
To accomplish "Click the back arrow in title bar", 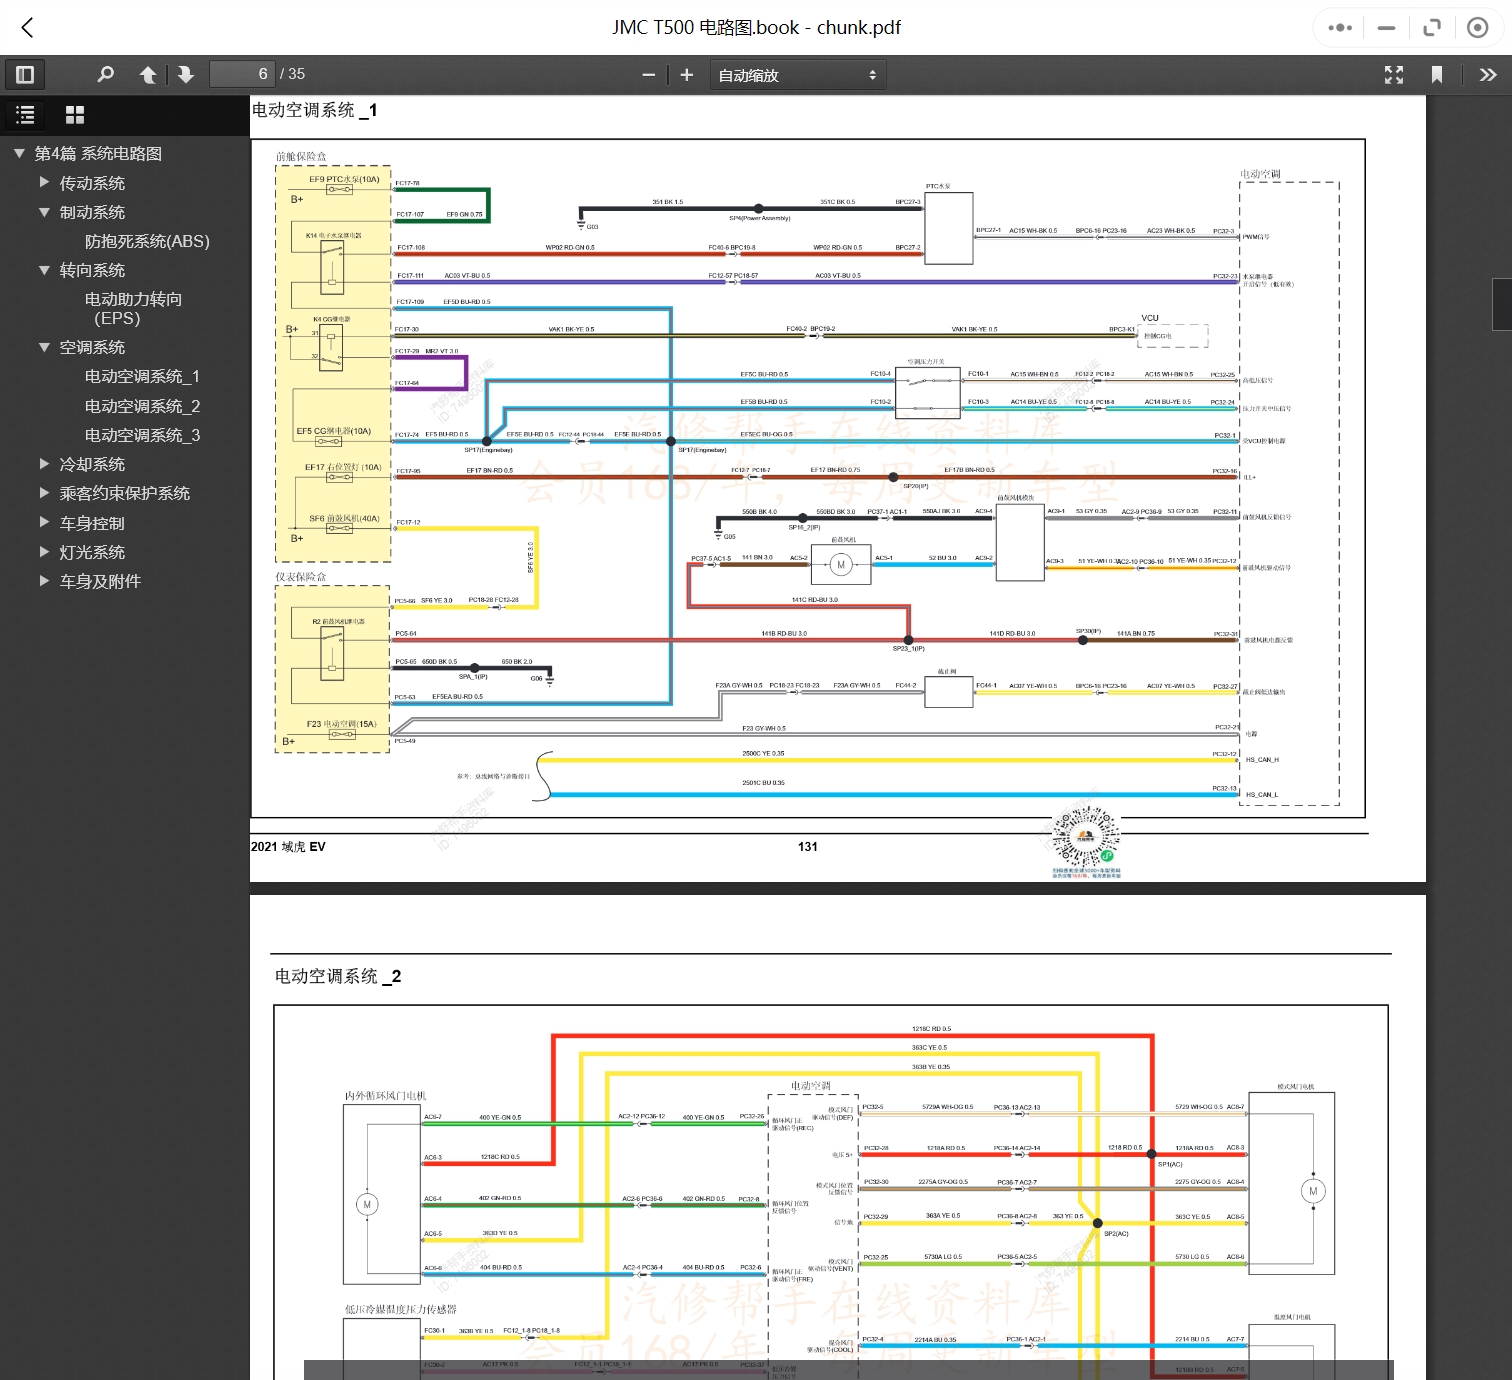I will point(27,28).
